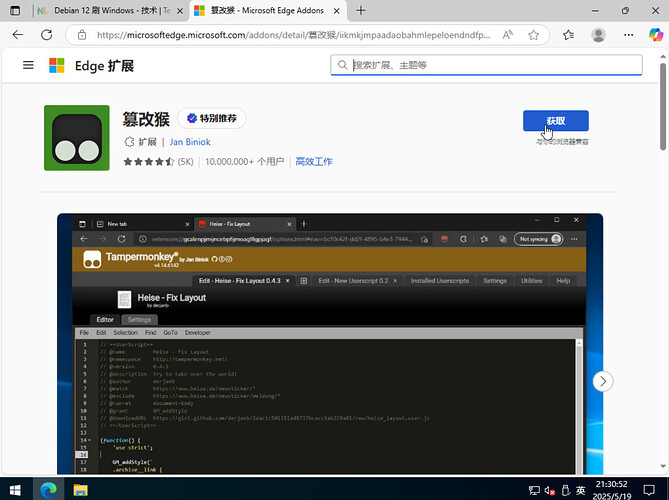
Task: Close the Microsoft Edge Addons tab
Action: click(x=337, y=11)
